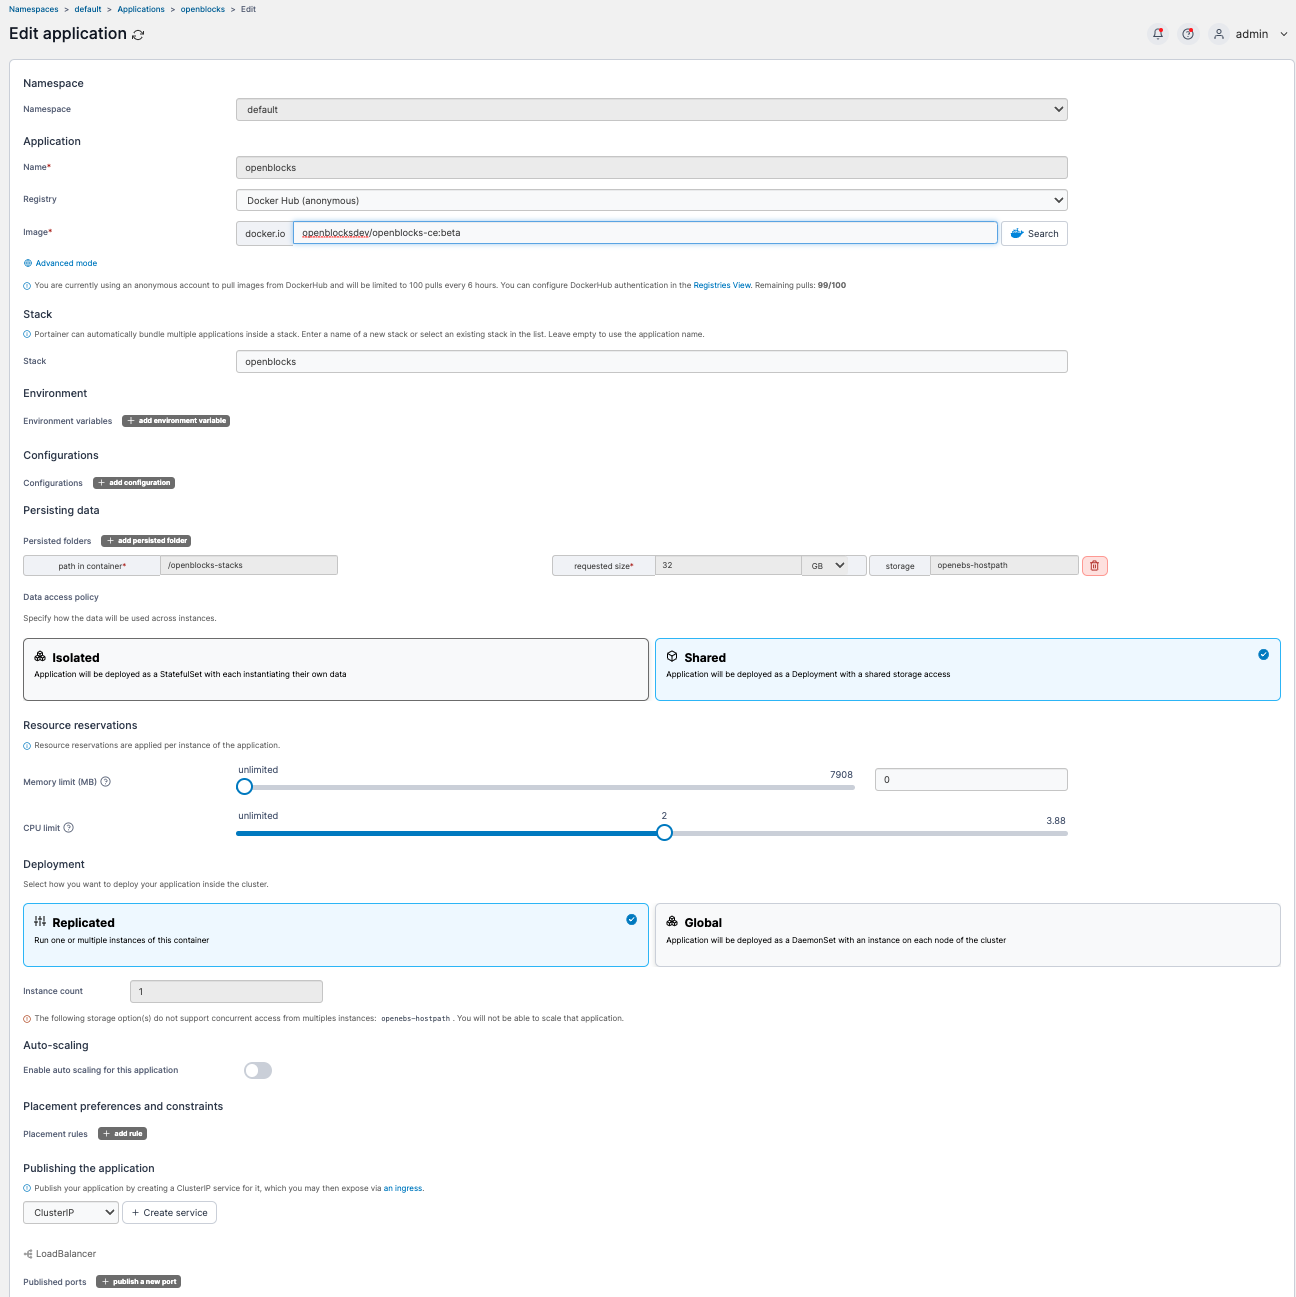Click the Replicated option sliders icon
1296x1297 pixels.
pos(40,922)
